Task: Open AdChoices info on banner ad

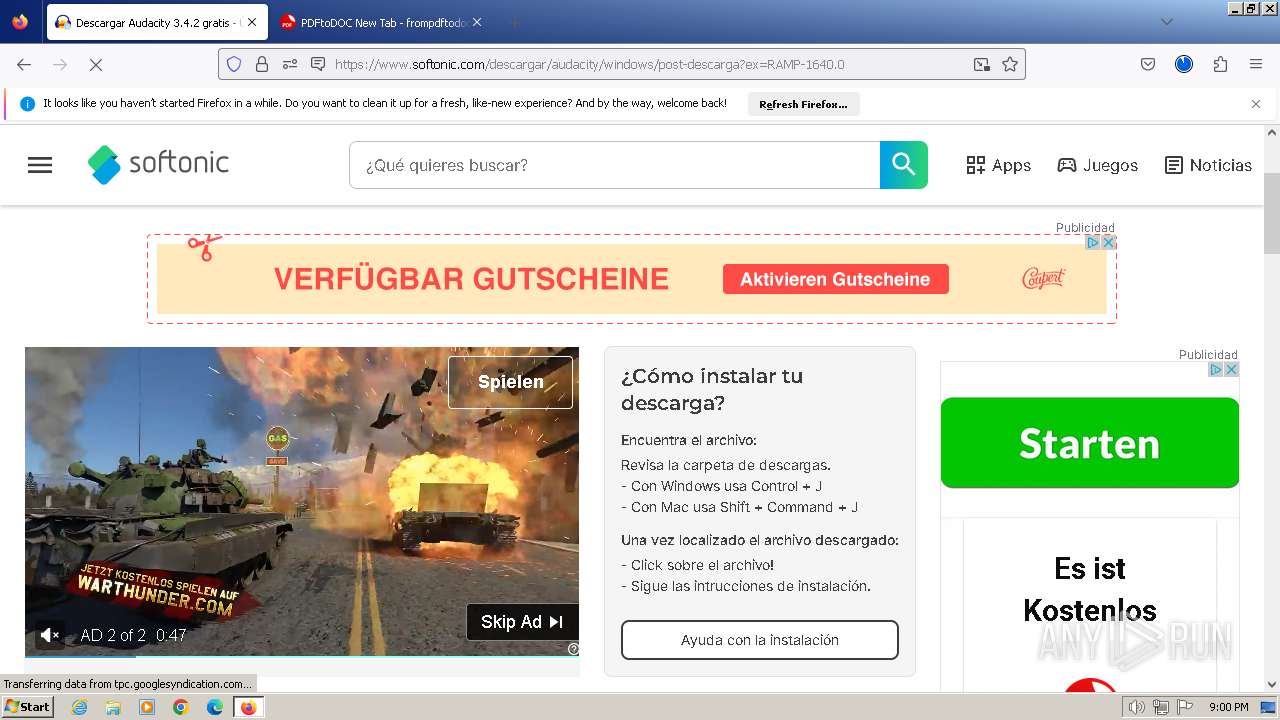Action: (1093, 242)
